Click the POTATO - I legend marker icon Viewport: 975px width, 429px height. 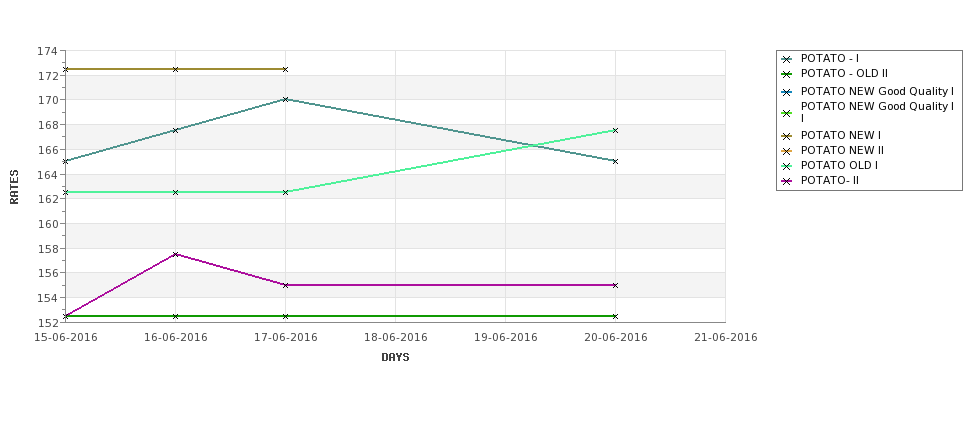(787, 59)
